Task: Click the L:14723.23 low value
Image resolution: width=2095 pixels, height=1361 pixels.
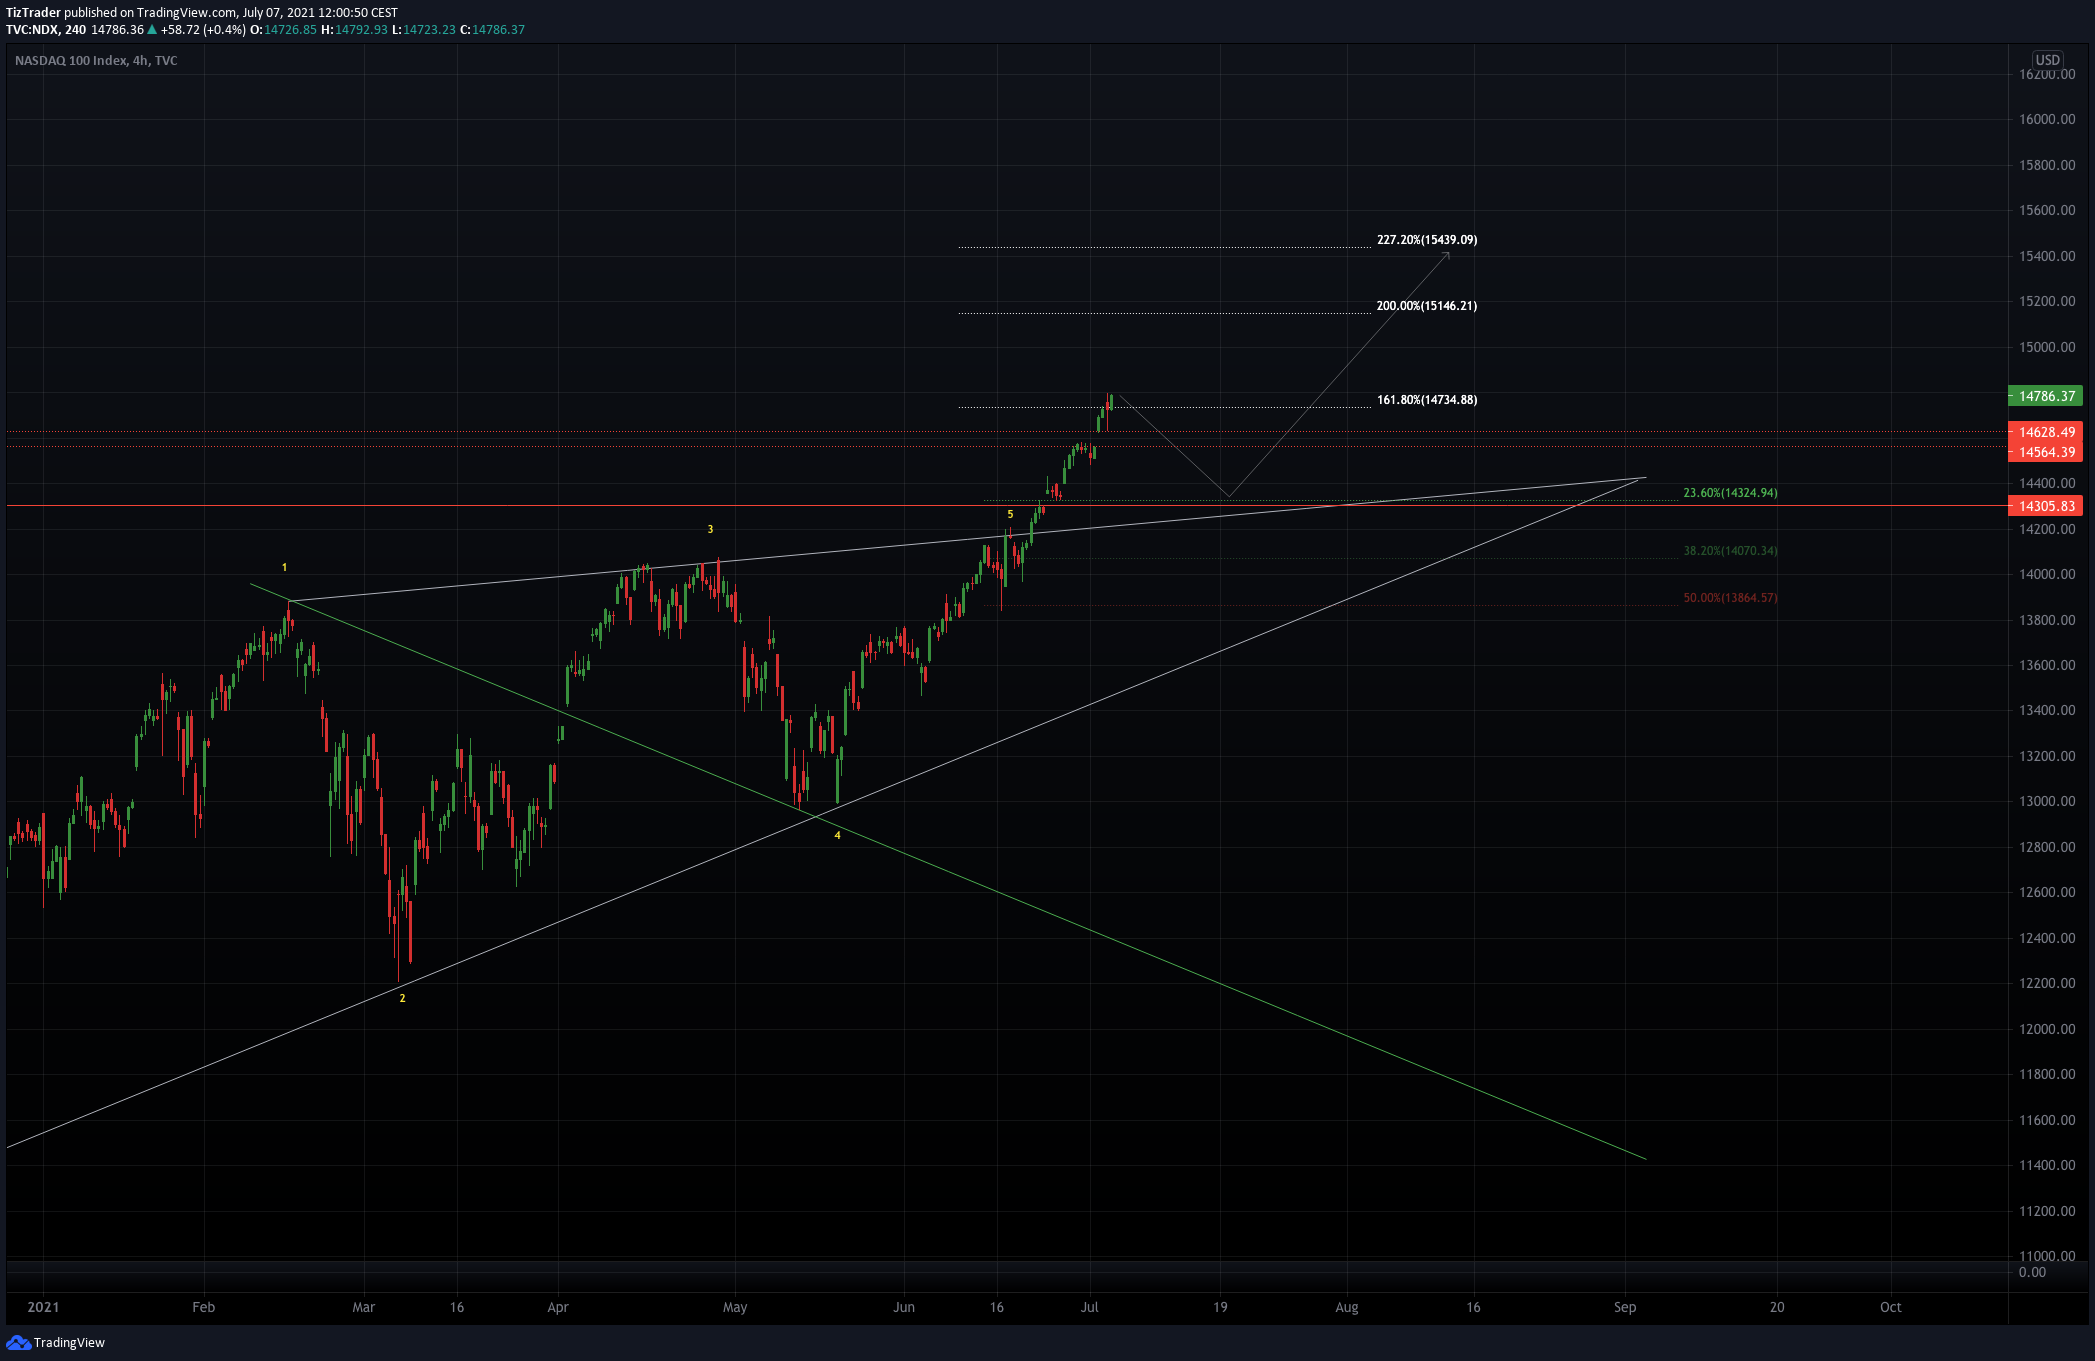Action: (x=424, y=30)
